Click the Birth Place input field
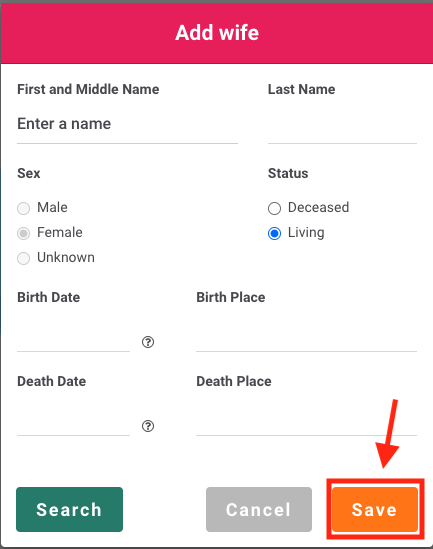Screen dimensions: 433x549 (306, 337)
